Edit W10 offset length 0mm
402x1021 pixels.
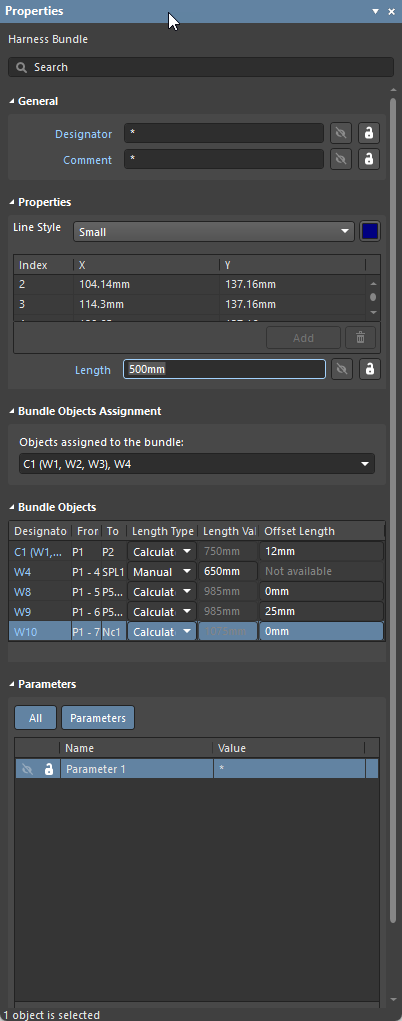[321, 631]
